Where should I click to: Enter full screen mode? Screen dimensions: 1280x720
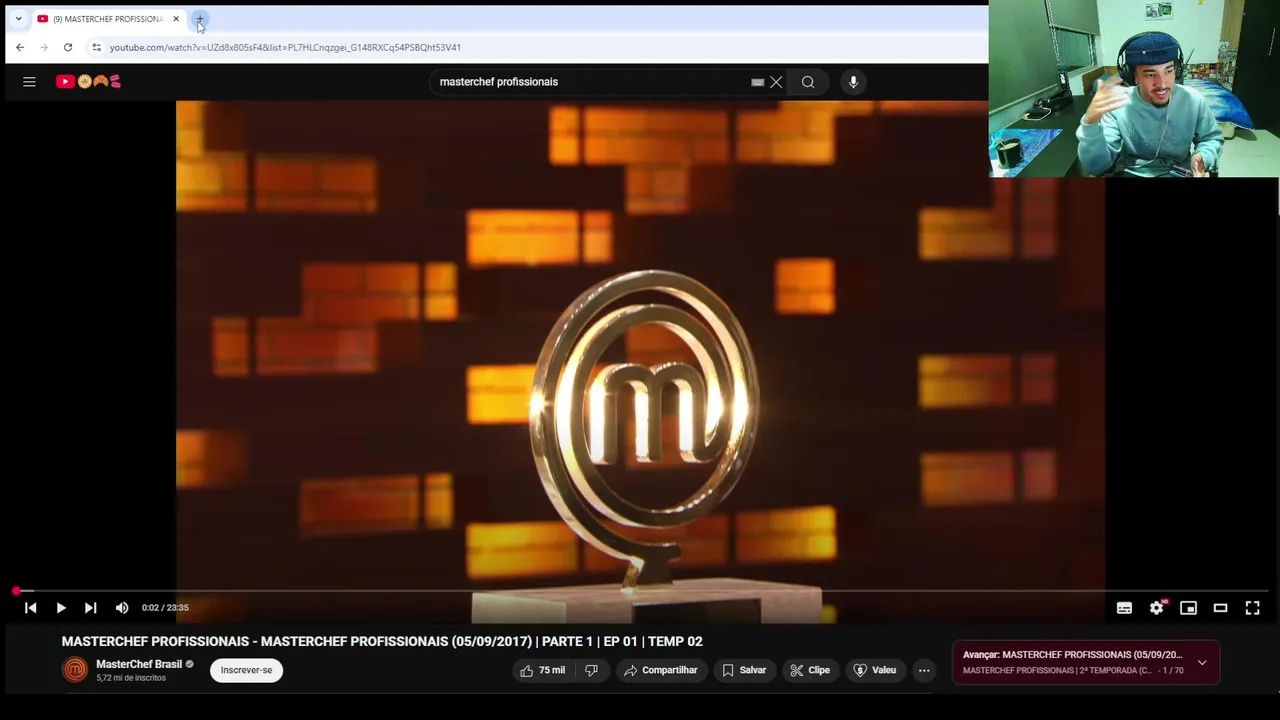point(1252,608)
